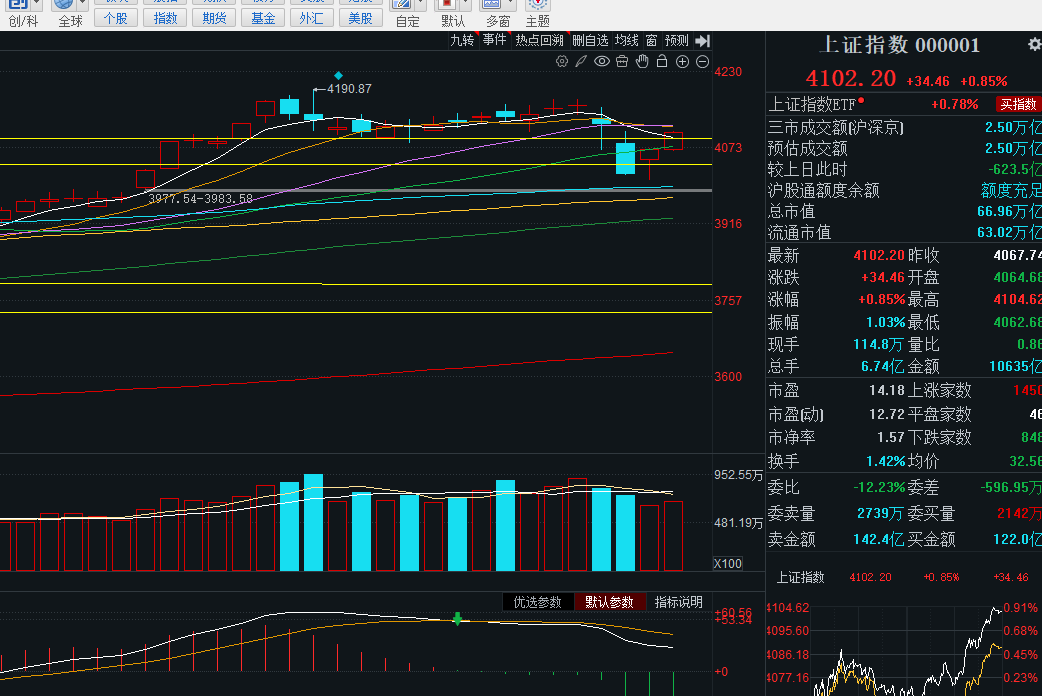Switch to the 事件 events tab
The height and width of the screenshot is (696, 1042).
coord(494,41)
